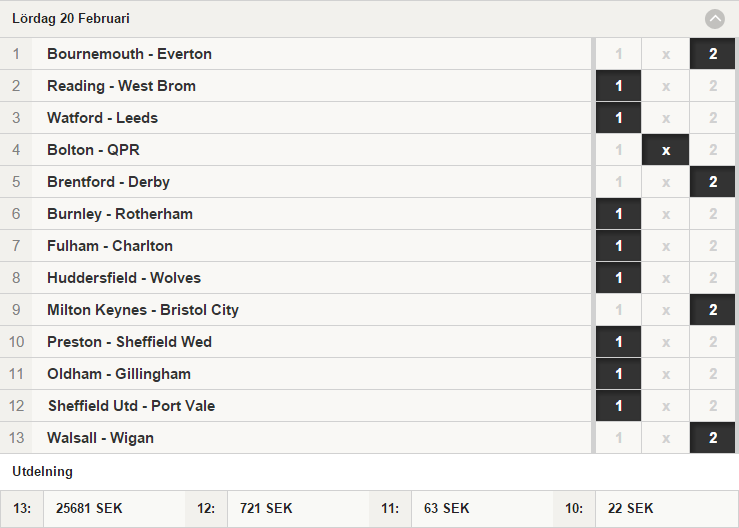Choose outcome 1 for Brentford - Derby

tap(618, 182)
